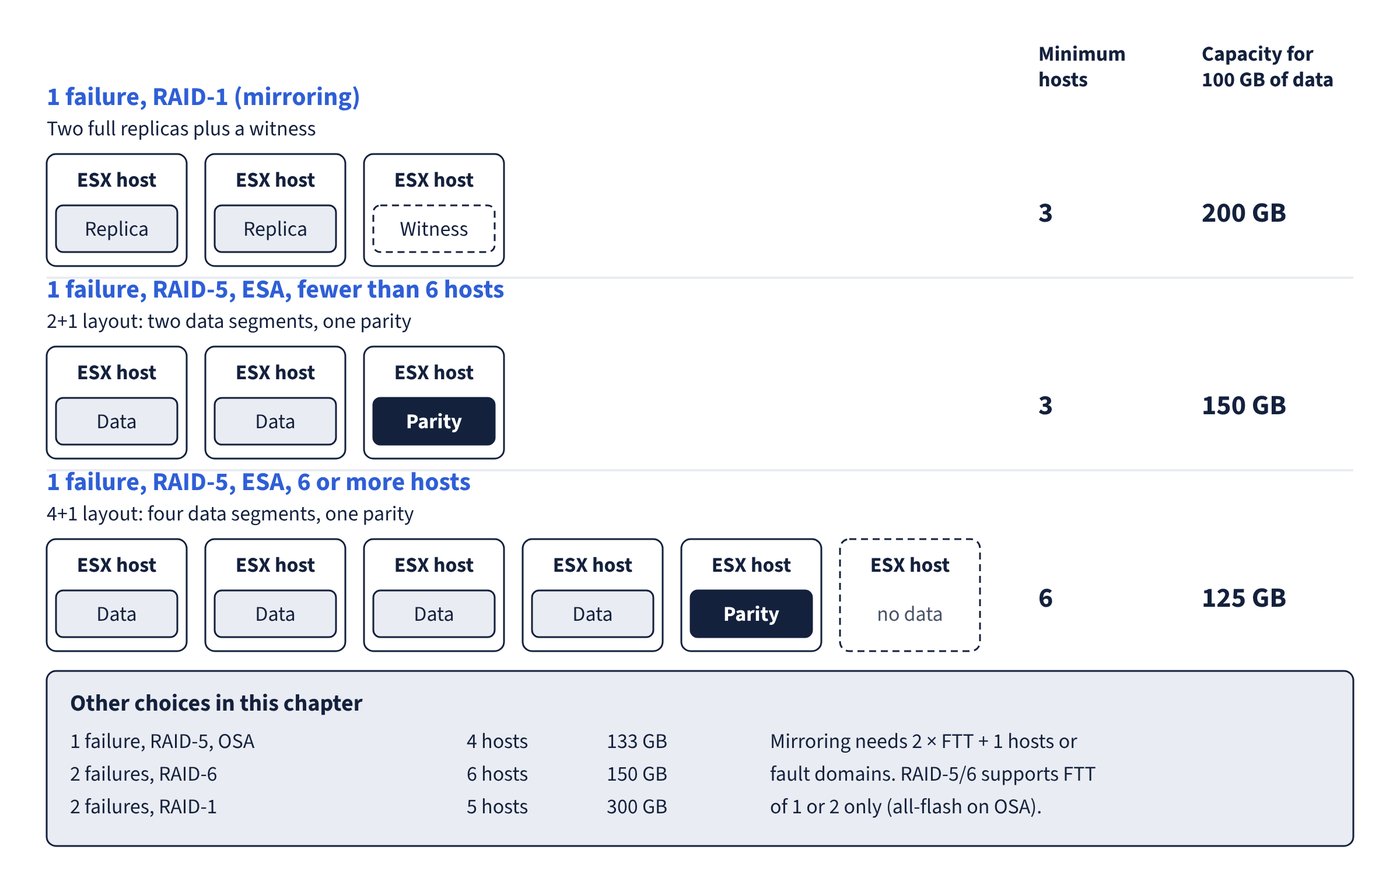Click the note line "of 1 or 2 only (all-flash on OSA)."
The width and height of the screenshot is (1400, 881).
tap(906, 807)
